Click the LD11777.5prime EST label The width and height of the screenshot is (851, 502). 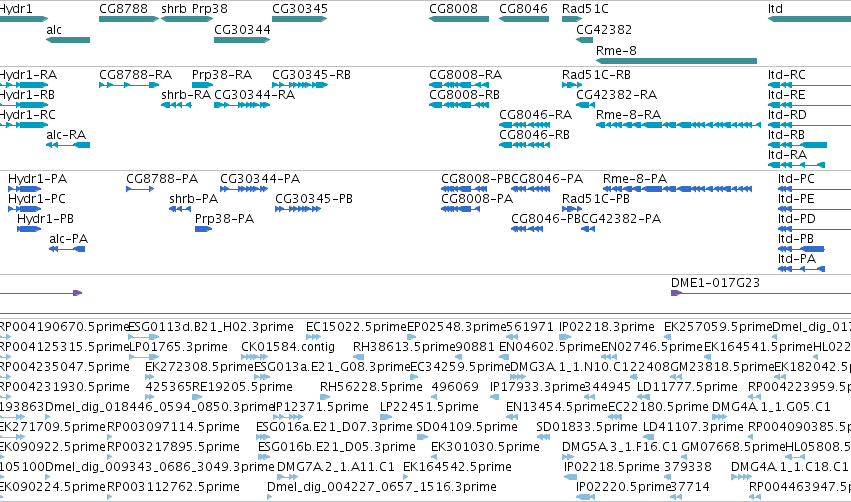(x=687, y=387)
